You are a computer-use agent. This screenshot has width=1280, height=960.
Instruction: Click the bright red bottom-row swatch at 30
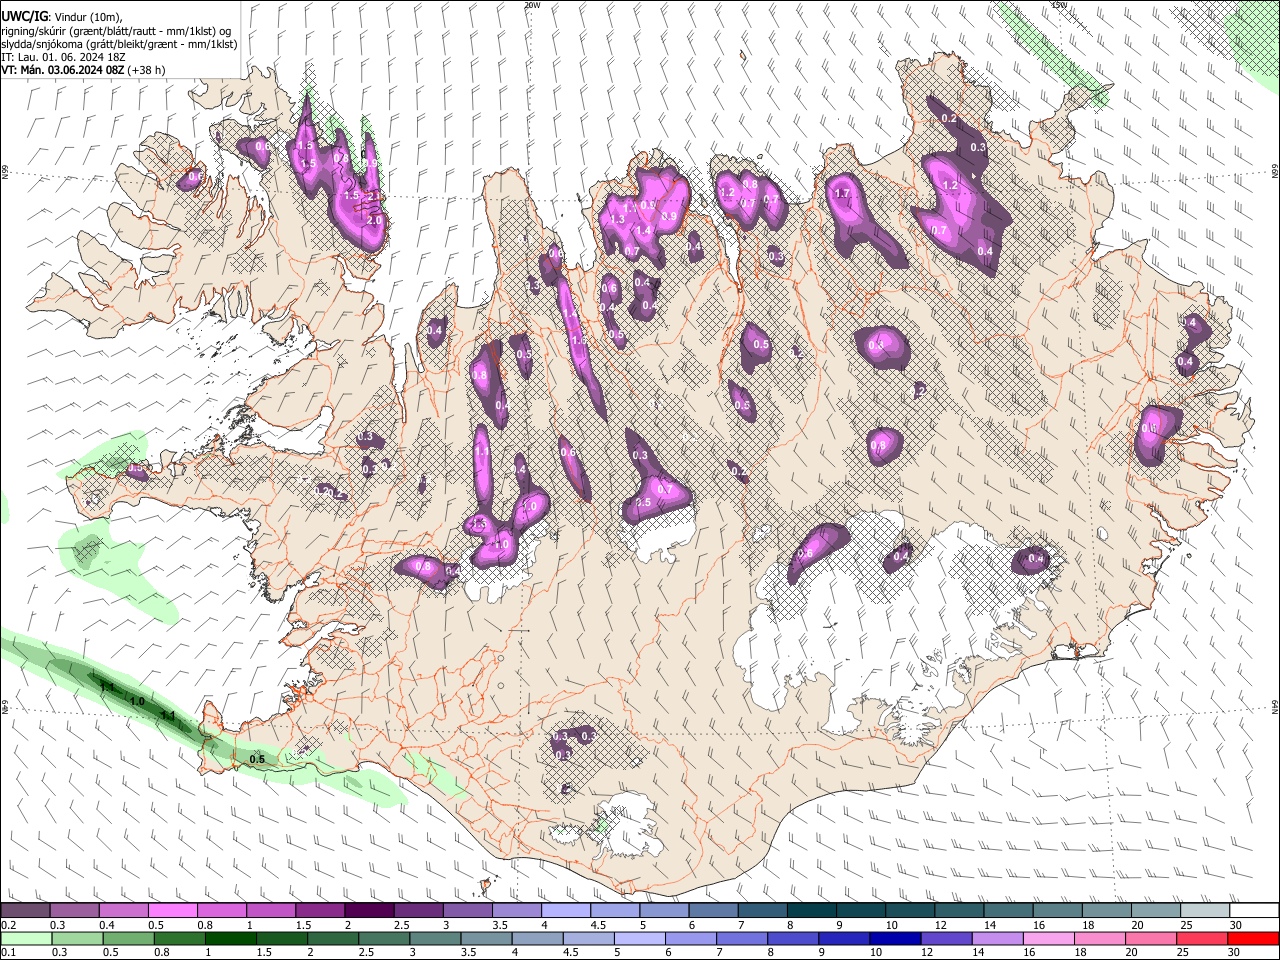pyautogui.click(x=1254, y=938)
